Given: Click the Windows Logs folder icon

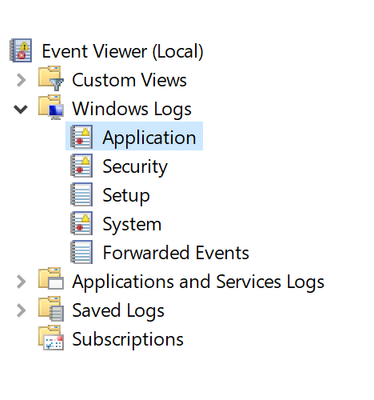Looking at the screenshot, I should coord(51,107).
